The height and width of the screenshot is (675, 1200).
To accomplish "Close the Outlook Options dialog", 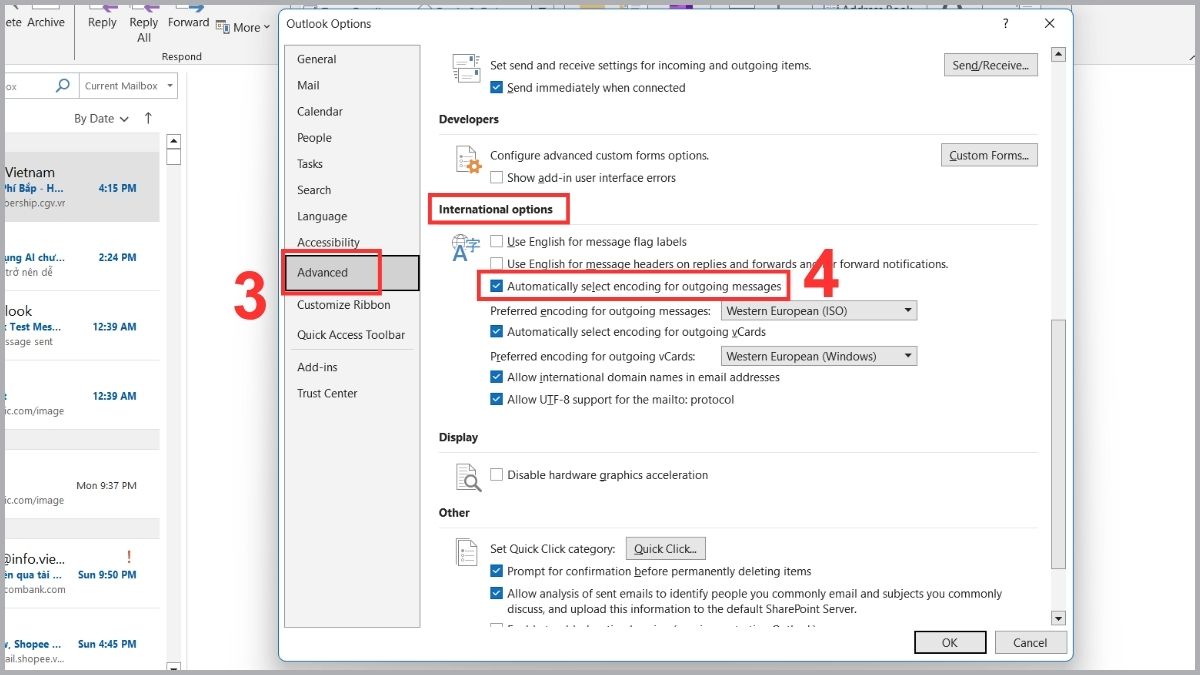I will (1049, 23).
